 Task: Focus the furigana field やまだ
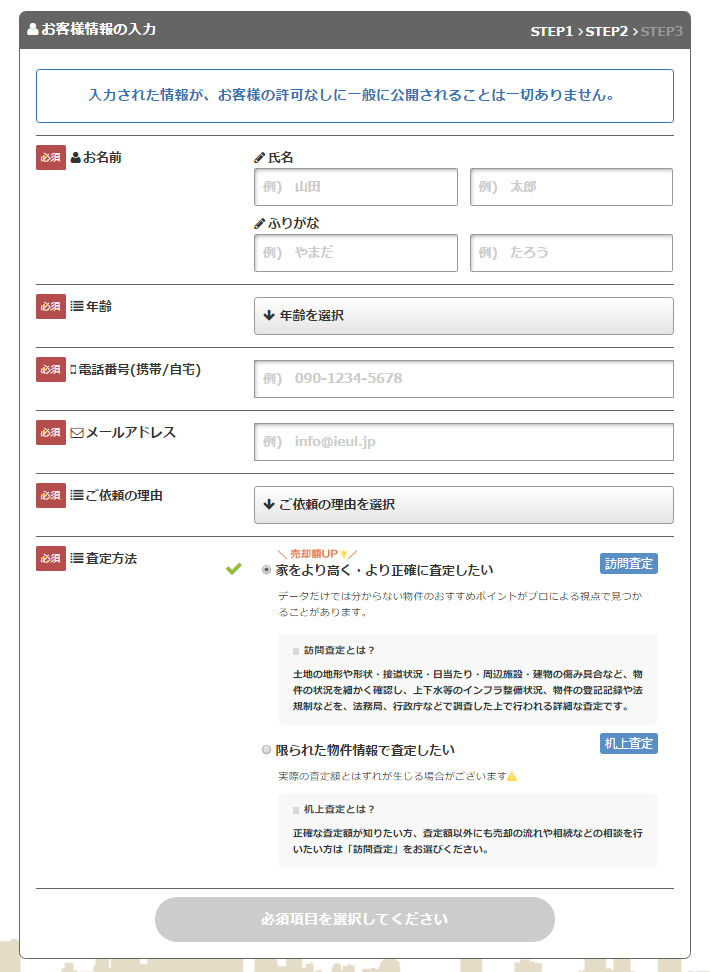coord(356,253)
